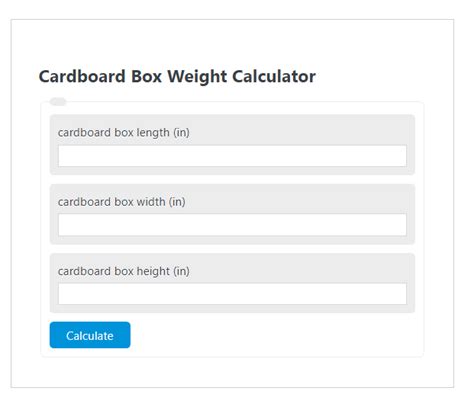Click the 'cardboard box width (in)' label
474x410 pixels.
121,202
